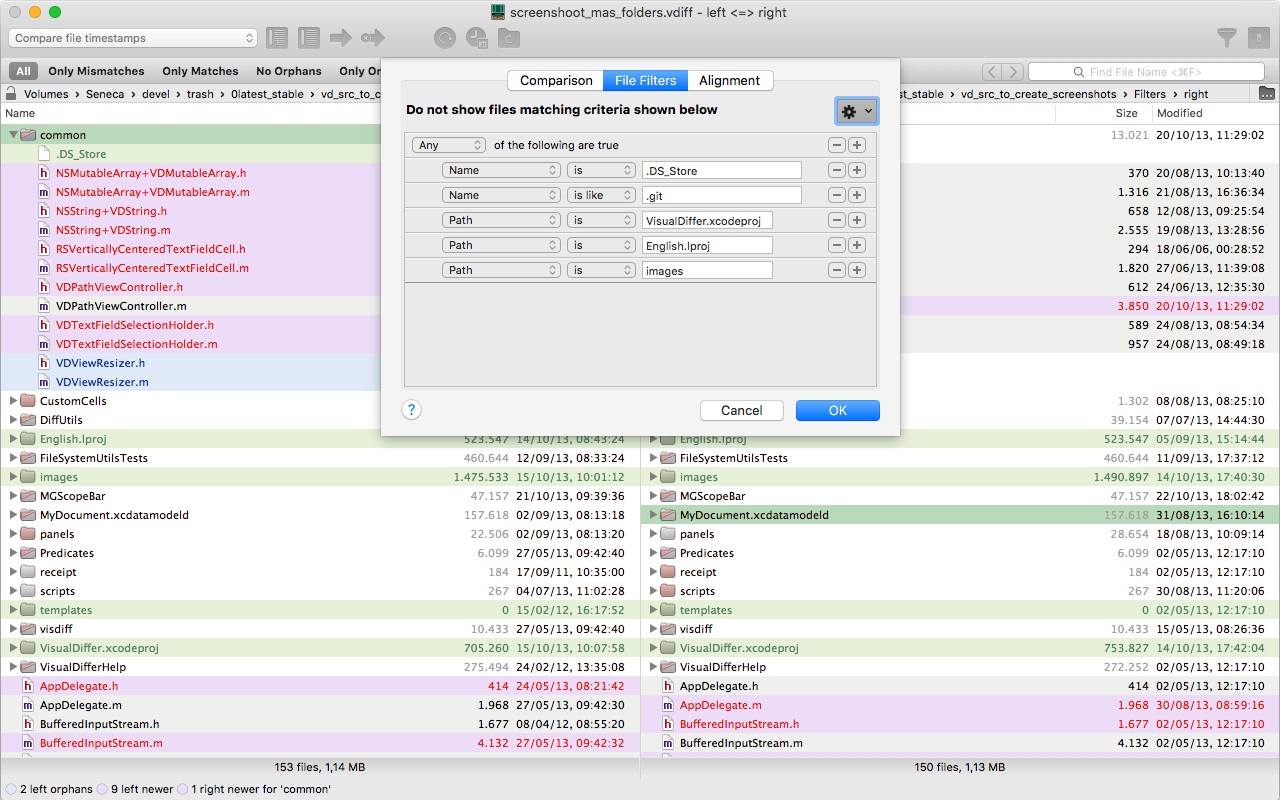Click the left AppDelegate.m file icon
Screen dimensions: 1280x800
(28, 705)
